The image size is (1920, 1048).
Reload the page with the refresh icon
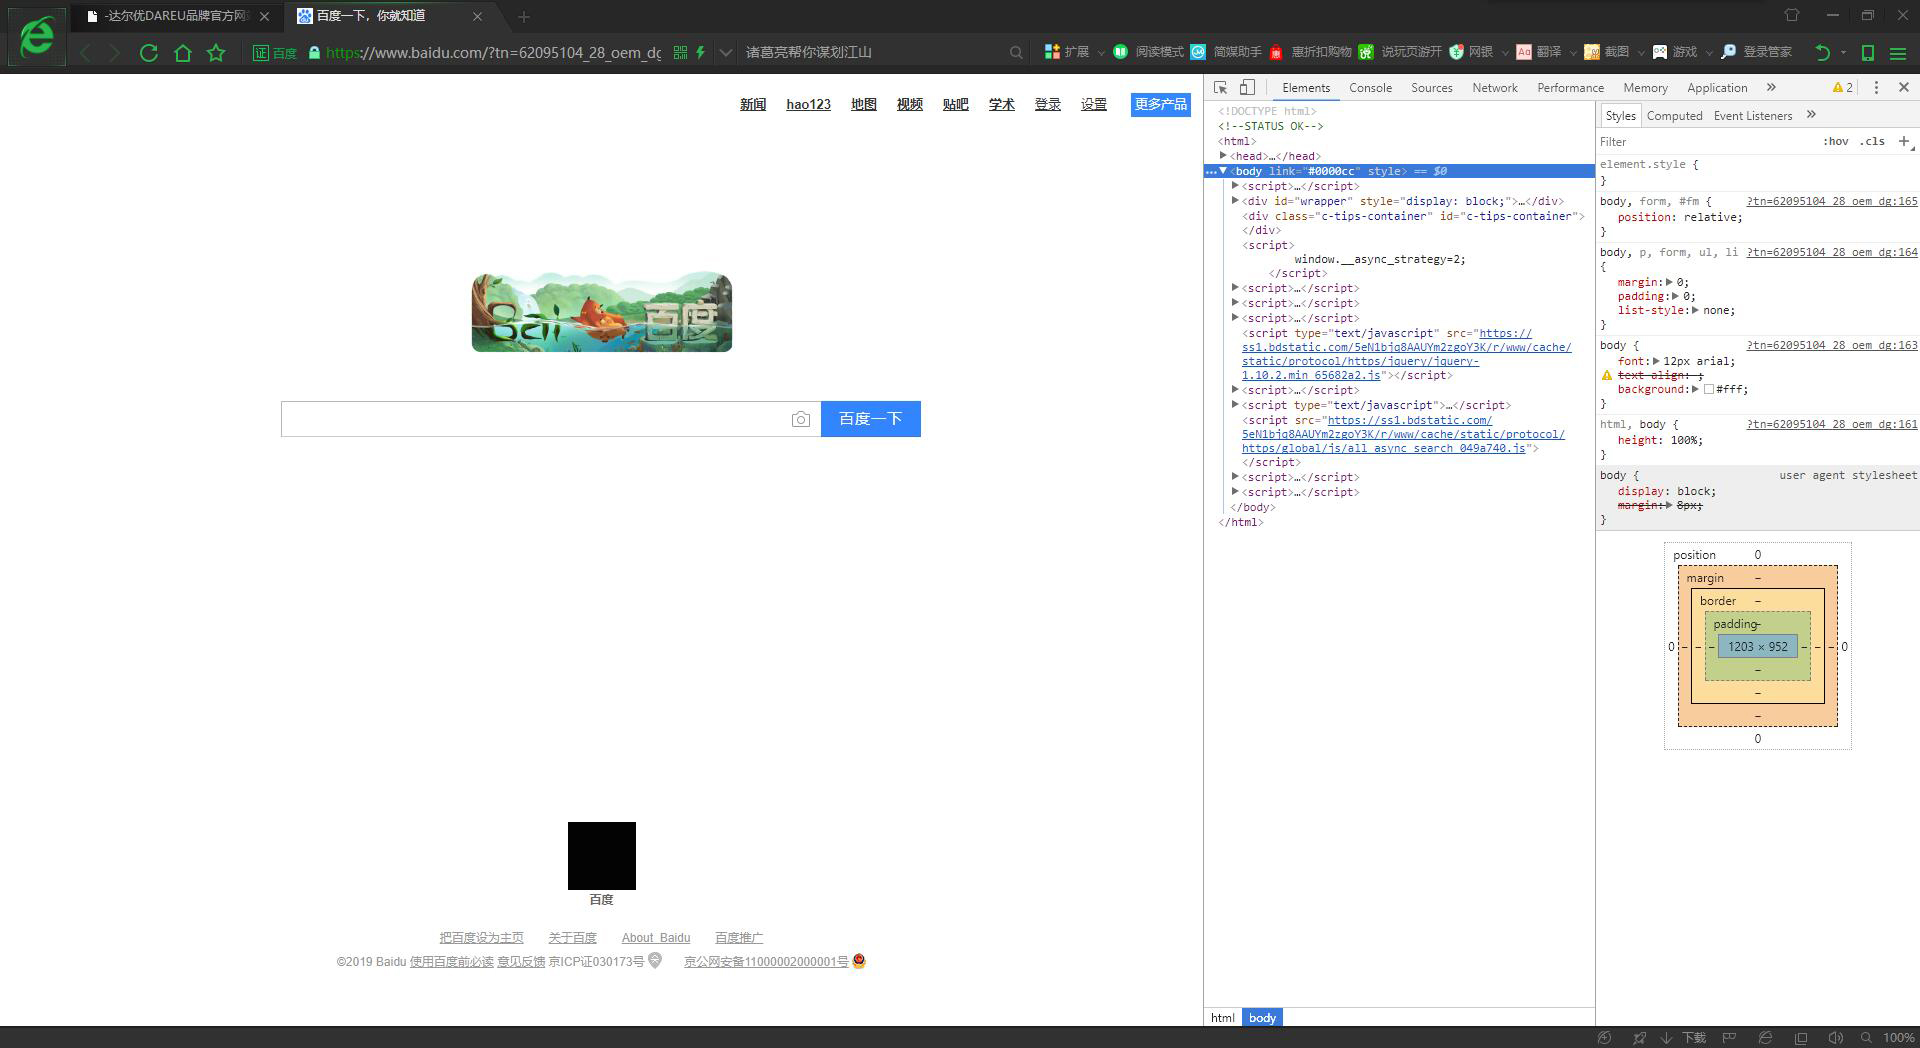point(149,53)
